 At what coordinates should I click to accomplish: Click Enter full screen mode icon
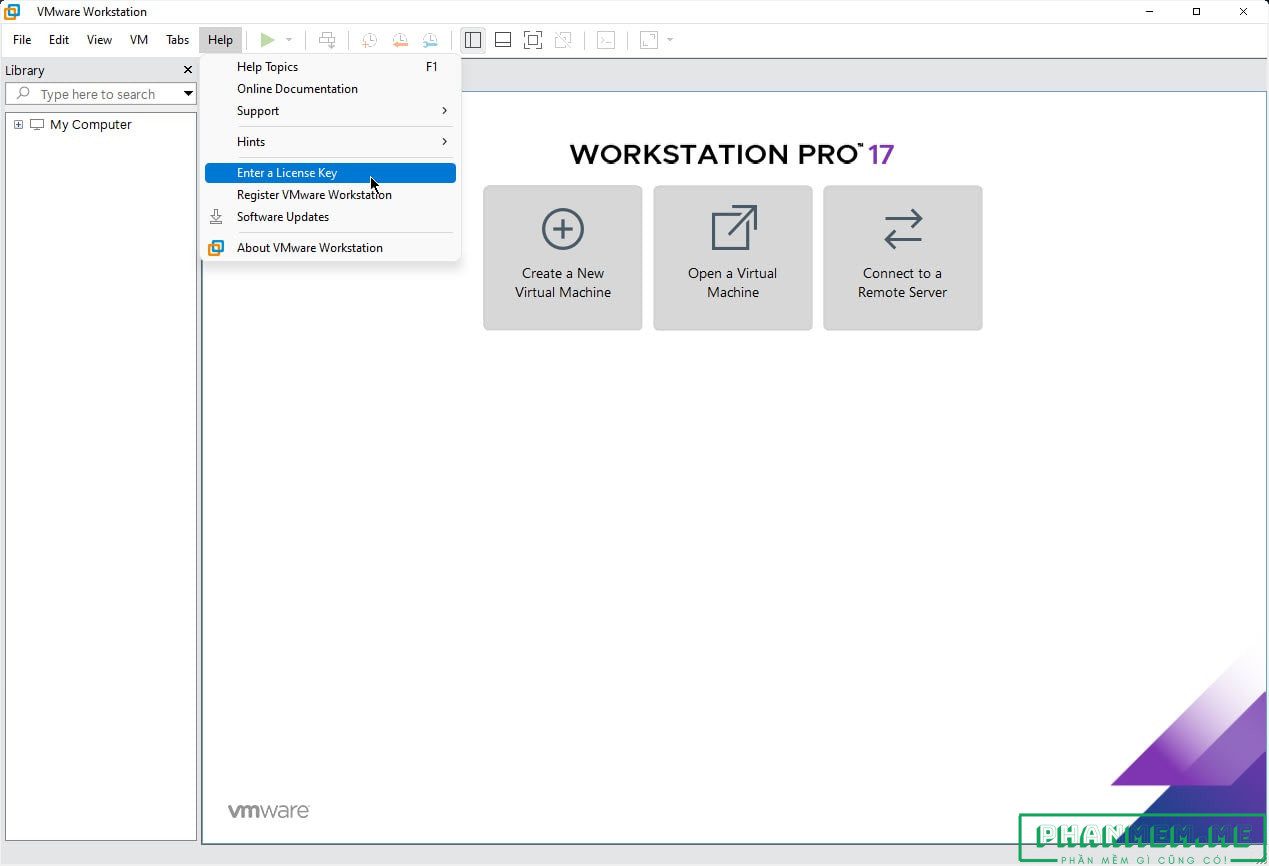click(533, 40)
